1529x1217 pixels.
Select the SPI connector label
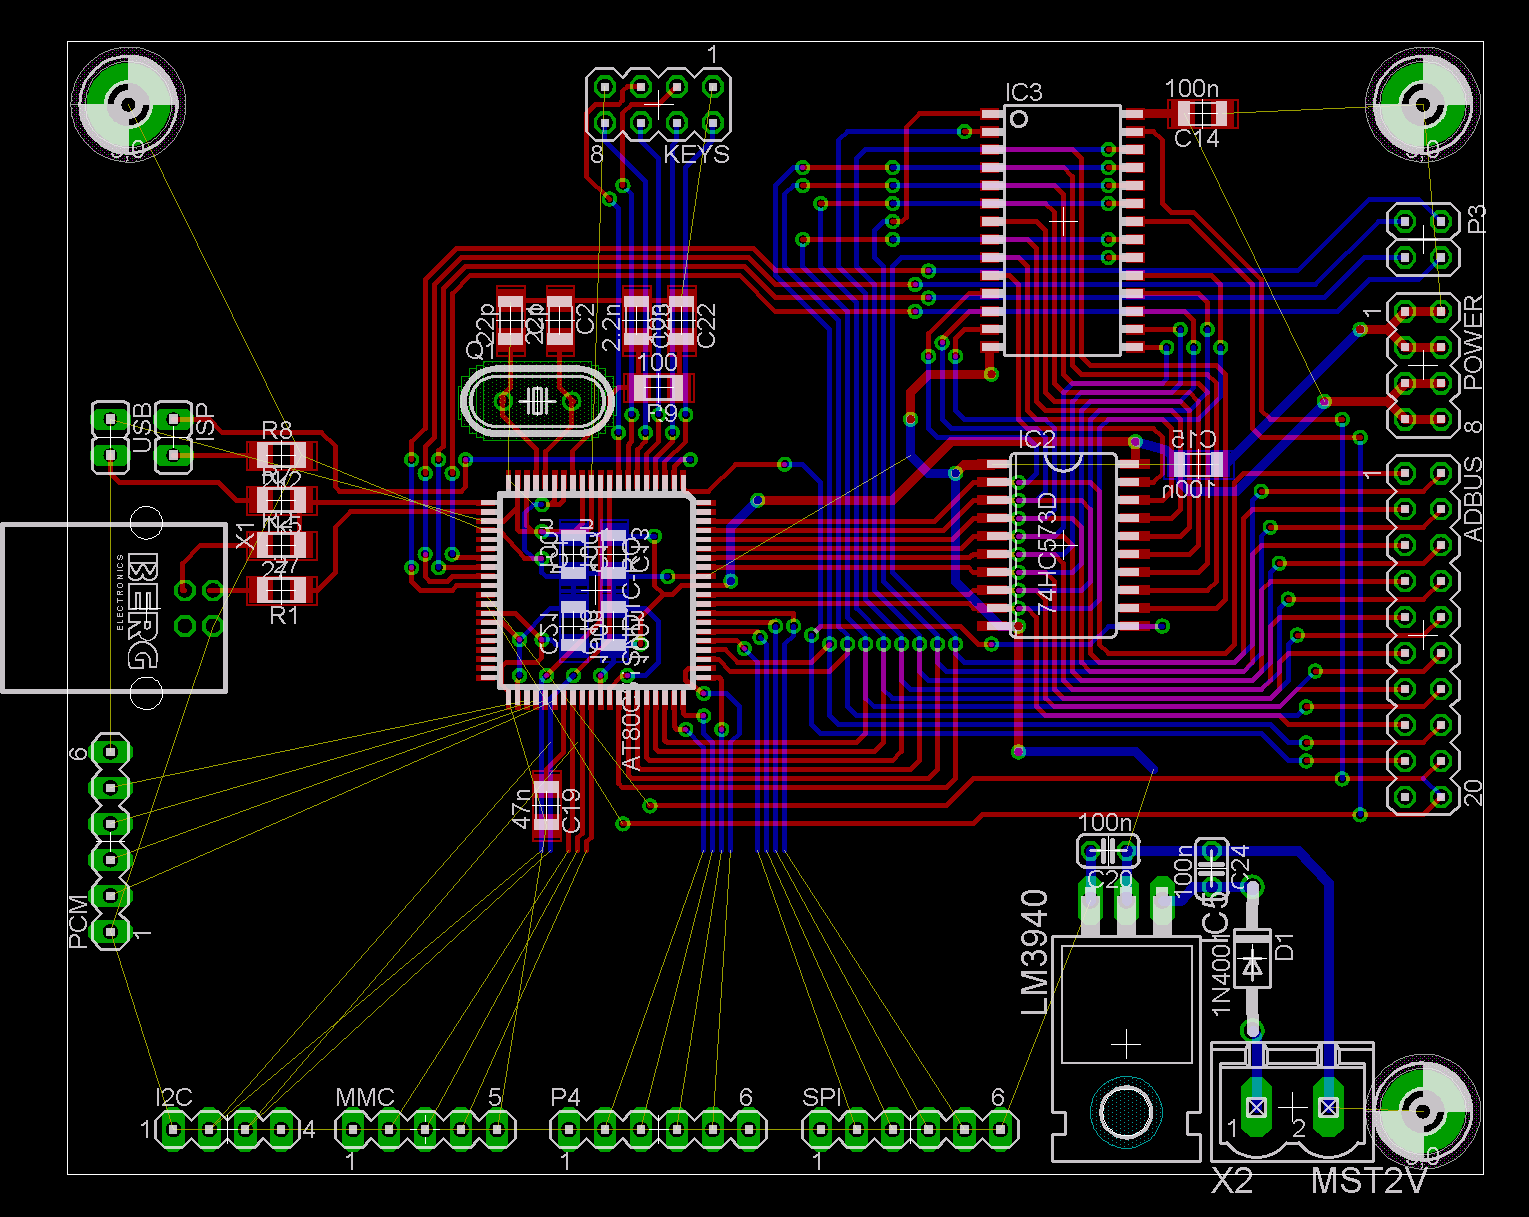coord(822,1097)
